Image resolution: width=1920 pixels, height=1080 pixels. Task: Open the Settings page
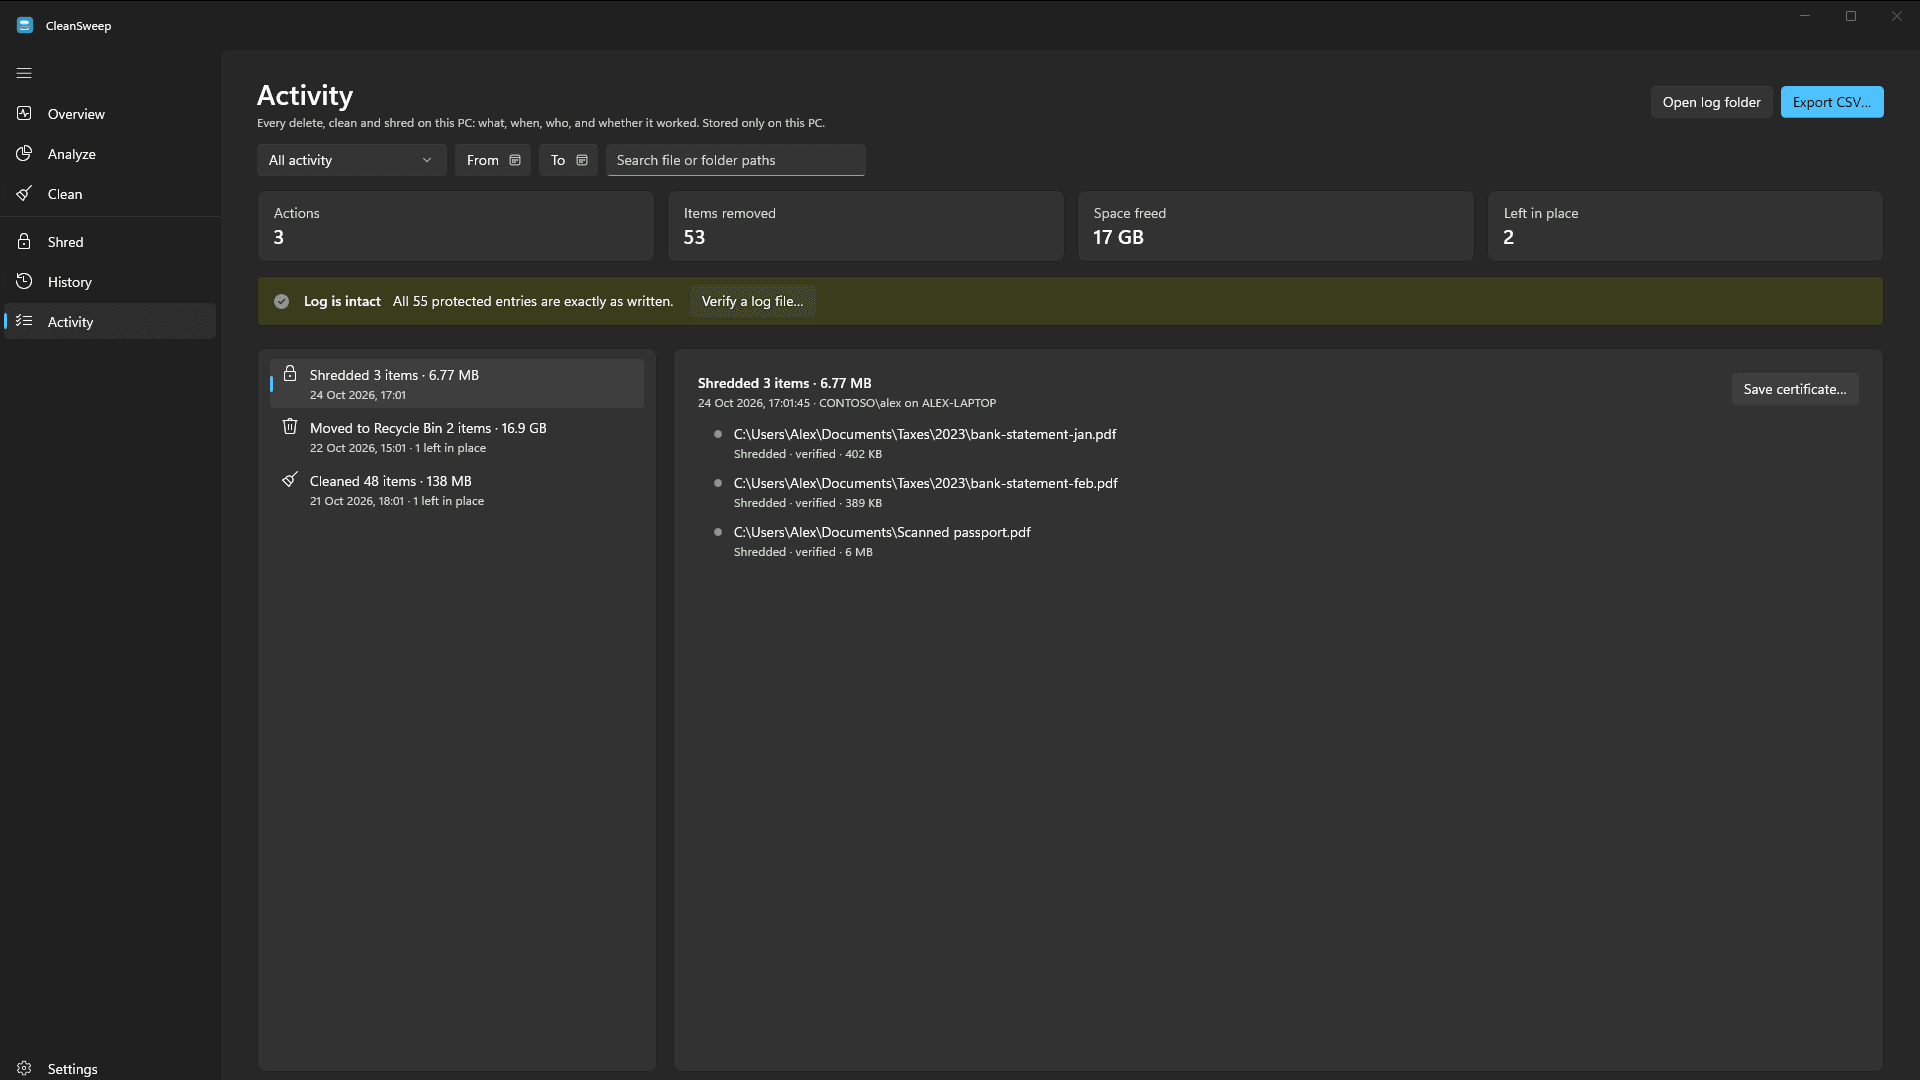tap(110, 1069)
